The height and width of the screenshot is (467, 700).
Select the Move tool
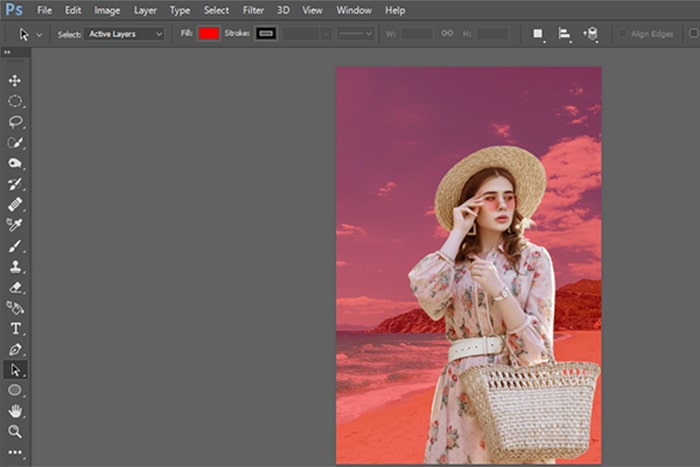coord(15,80)
